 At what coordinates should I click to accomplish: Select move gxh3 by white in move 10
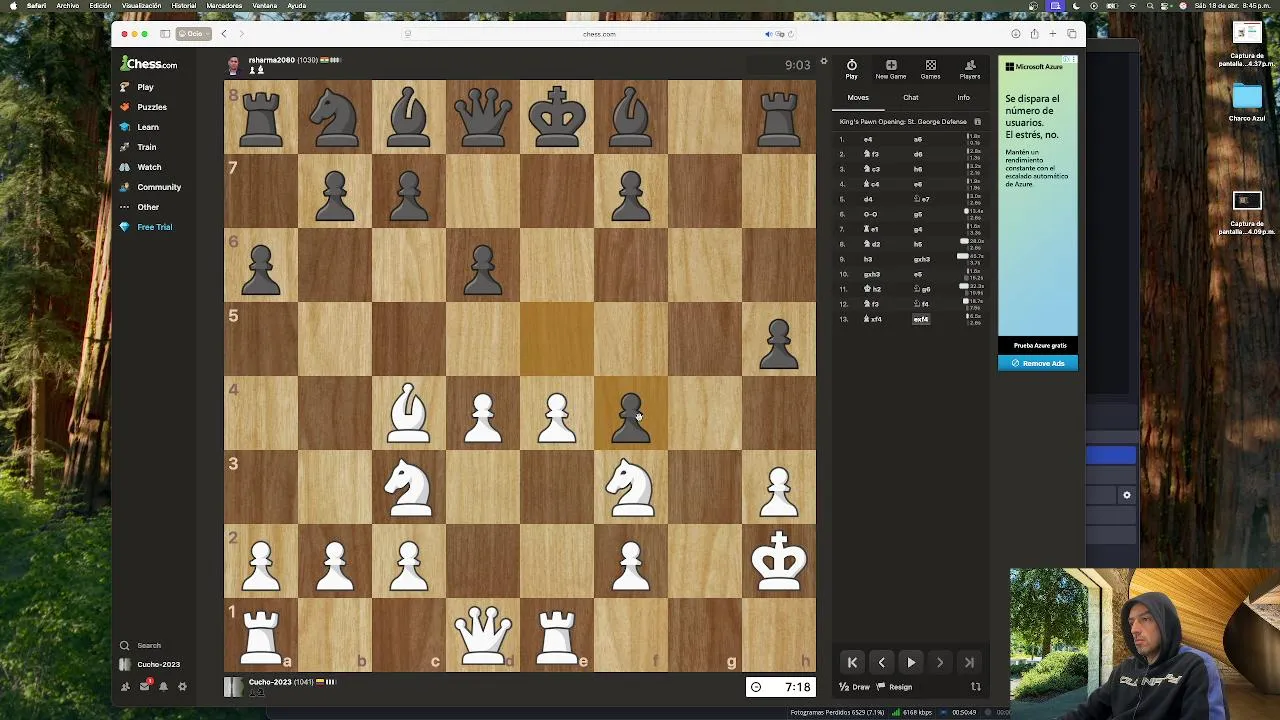[x=872, y=274]
